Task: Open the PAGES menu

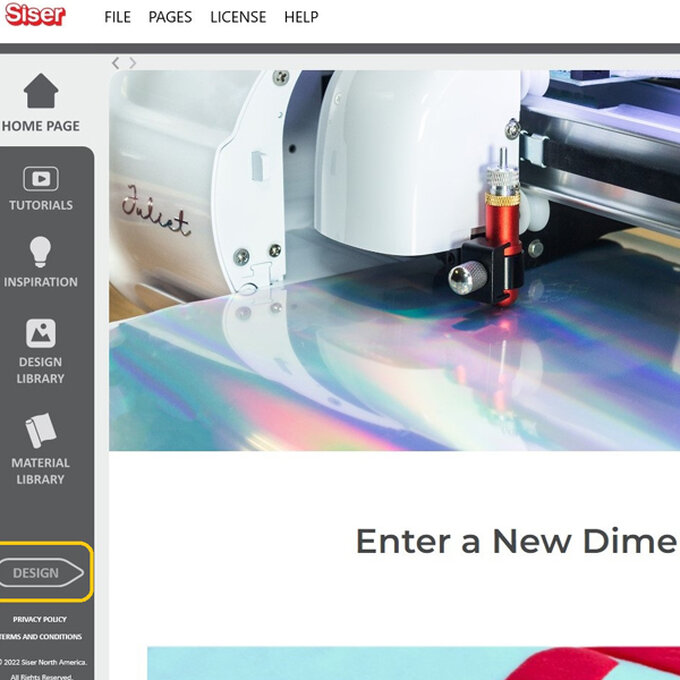Action: [x=170, y=17]
